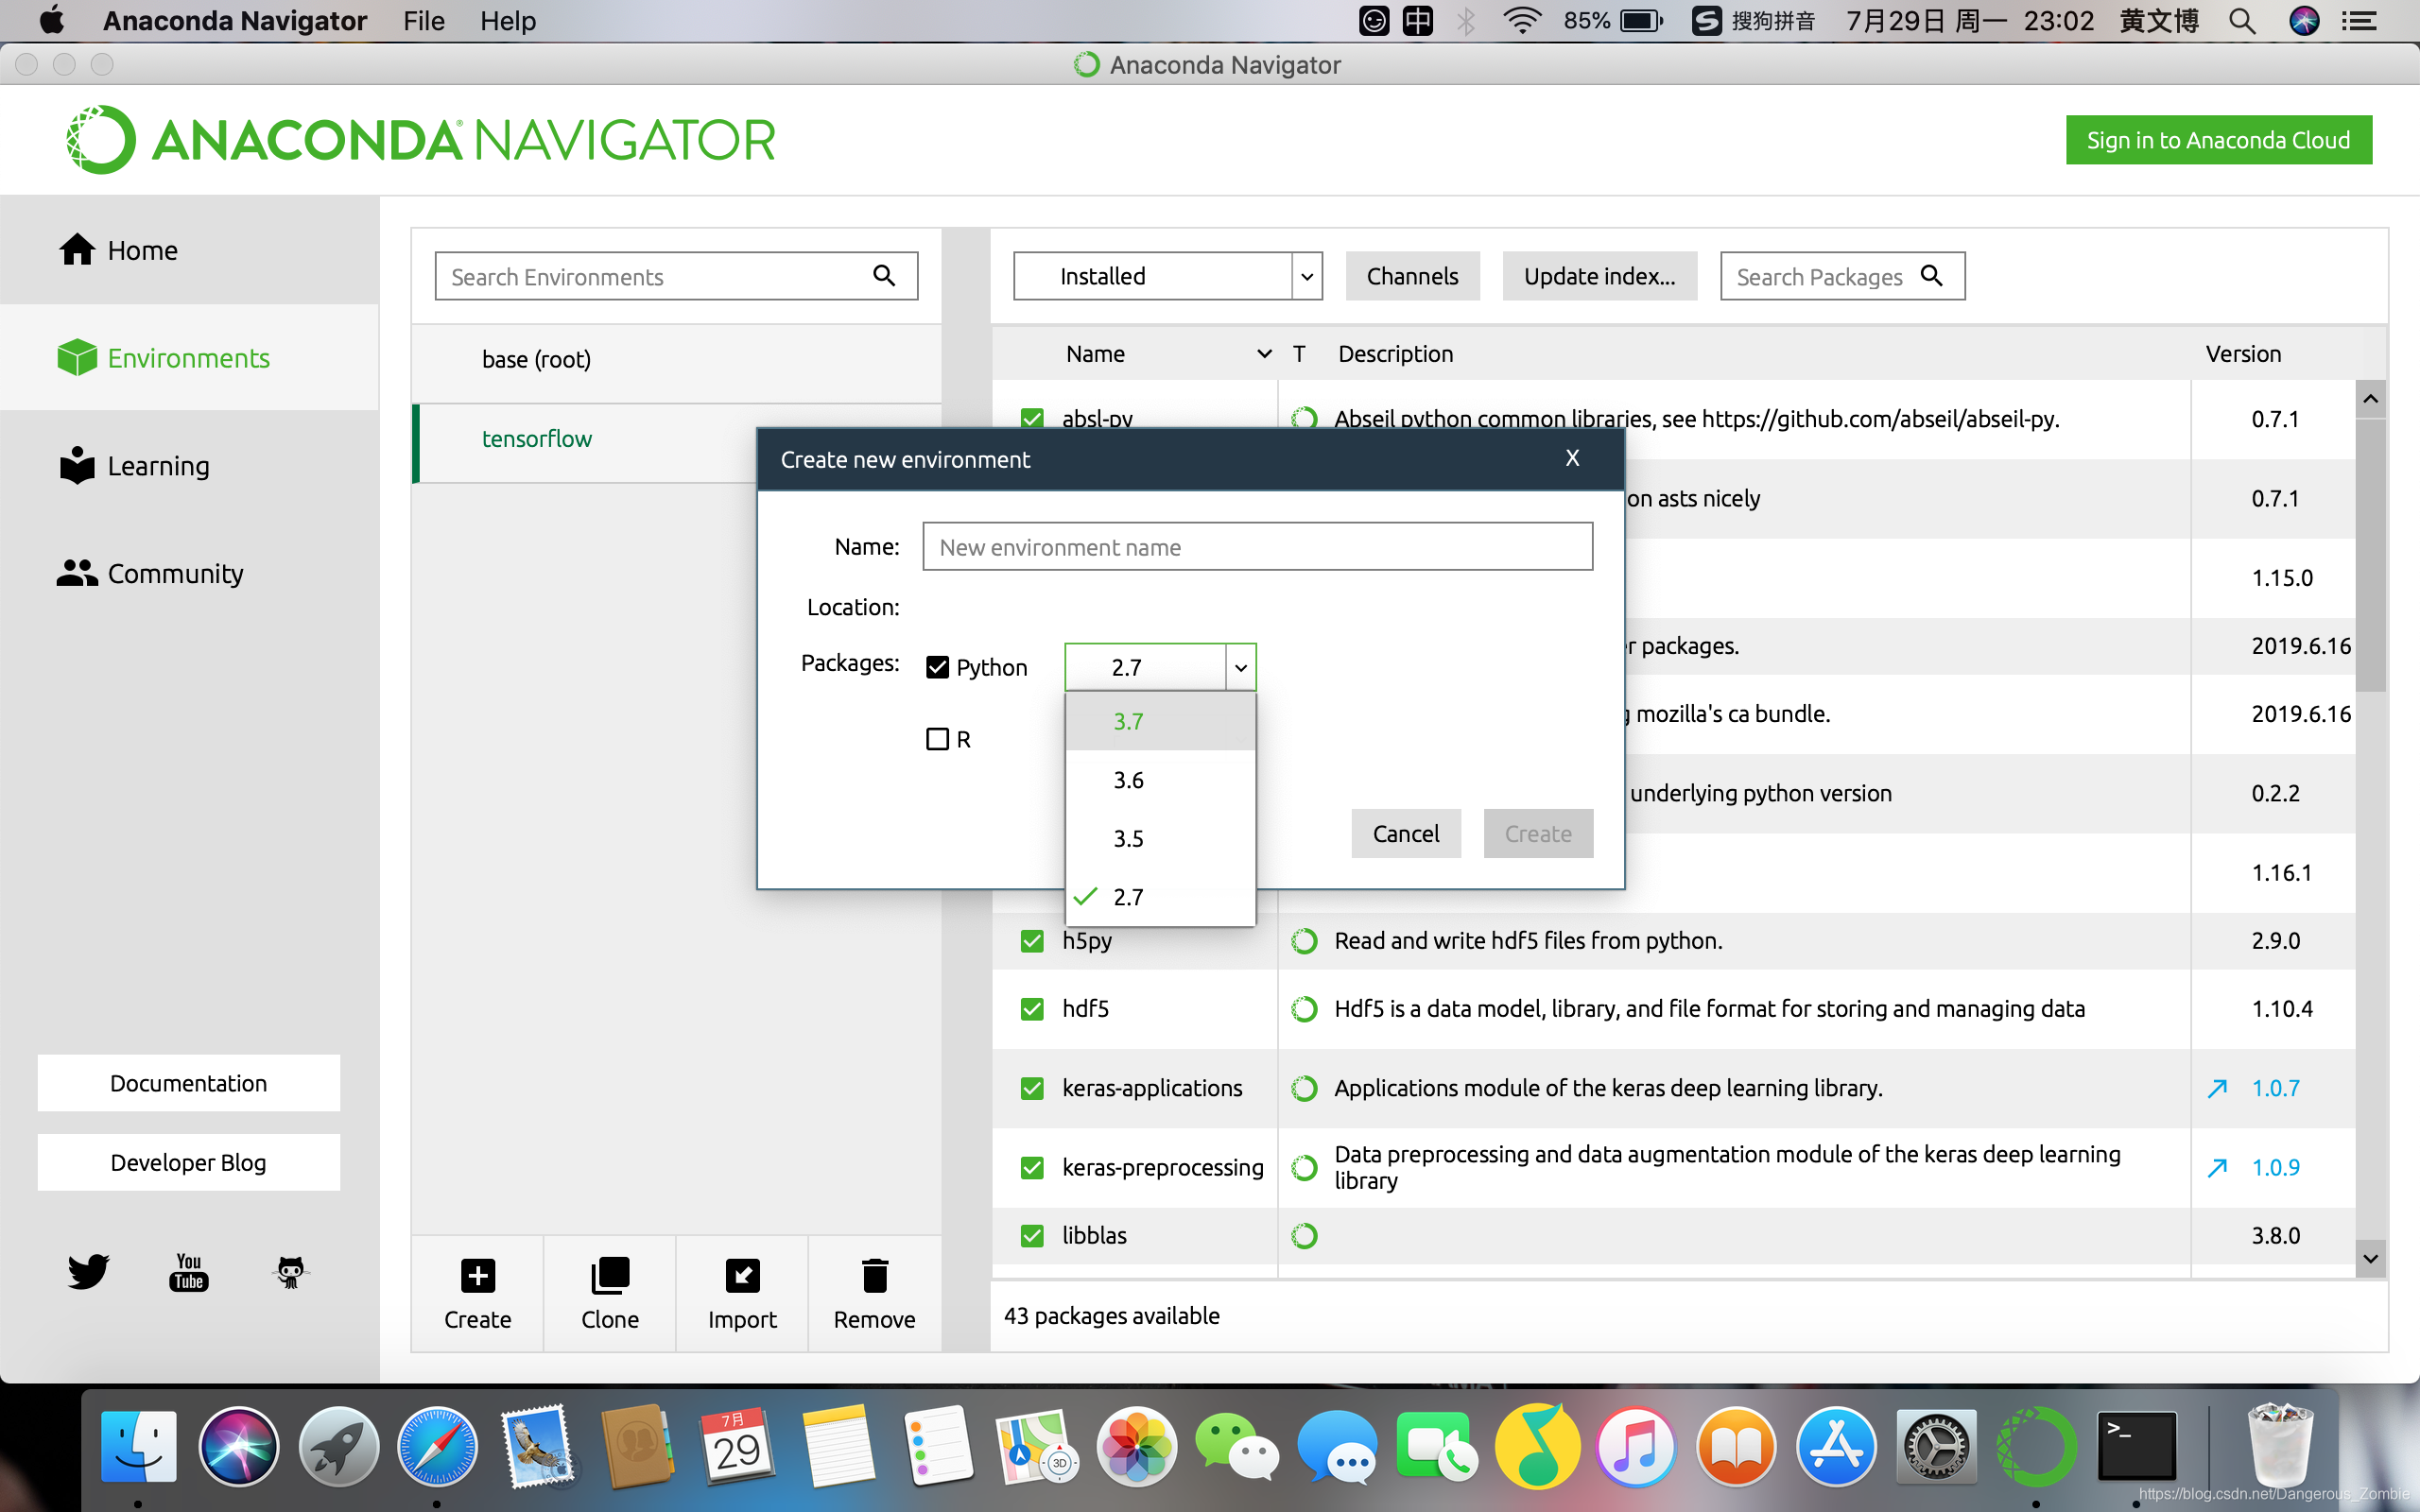Screen dimensions: 2420x1512
Task: Toggle the absl-py package checkbox
Action: [1032, 419]
